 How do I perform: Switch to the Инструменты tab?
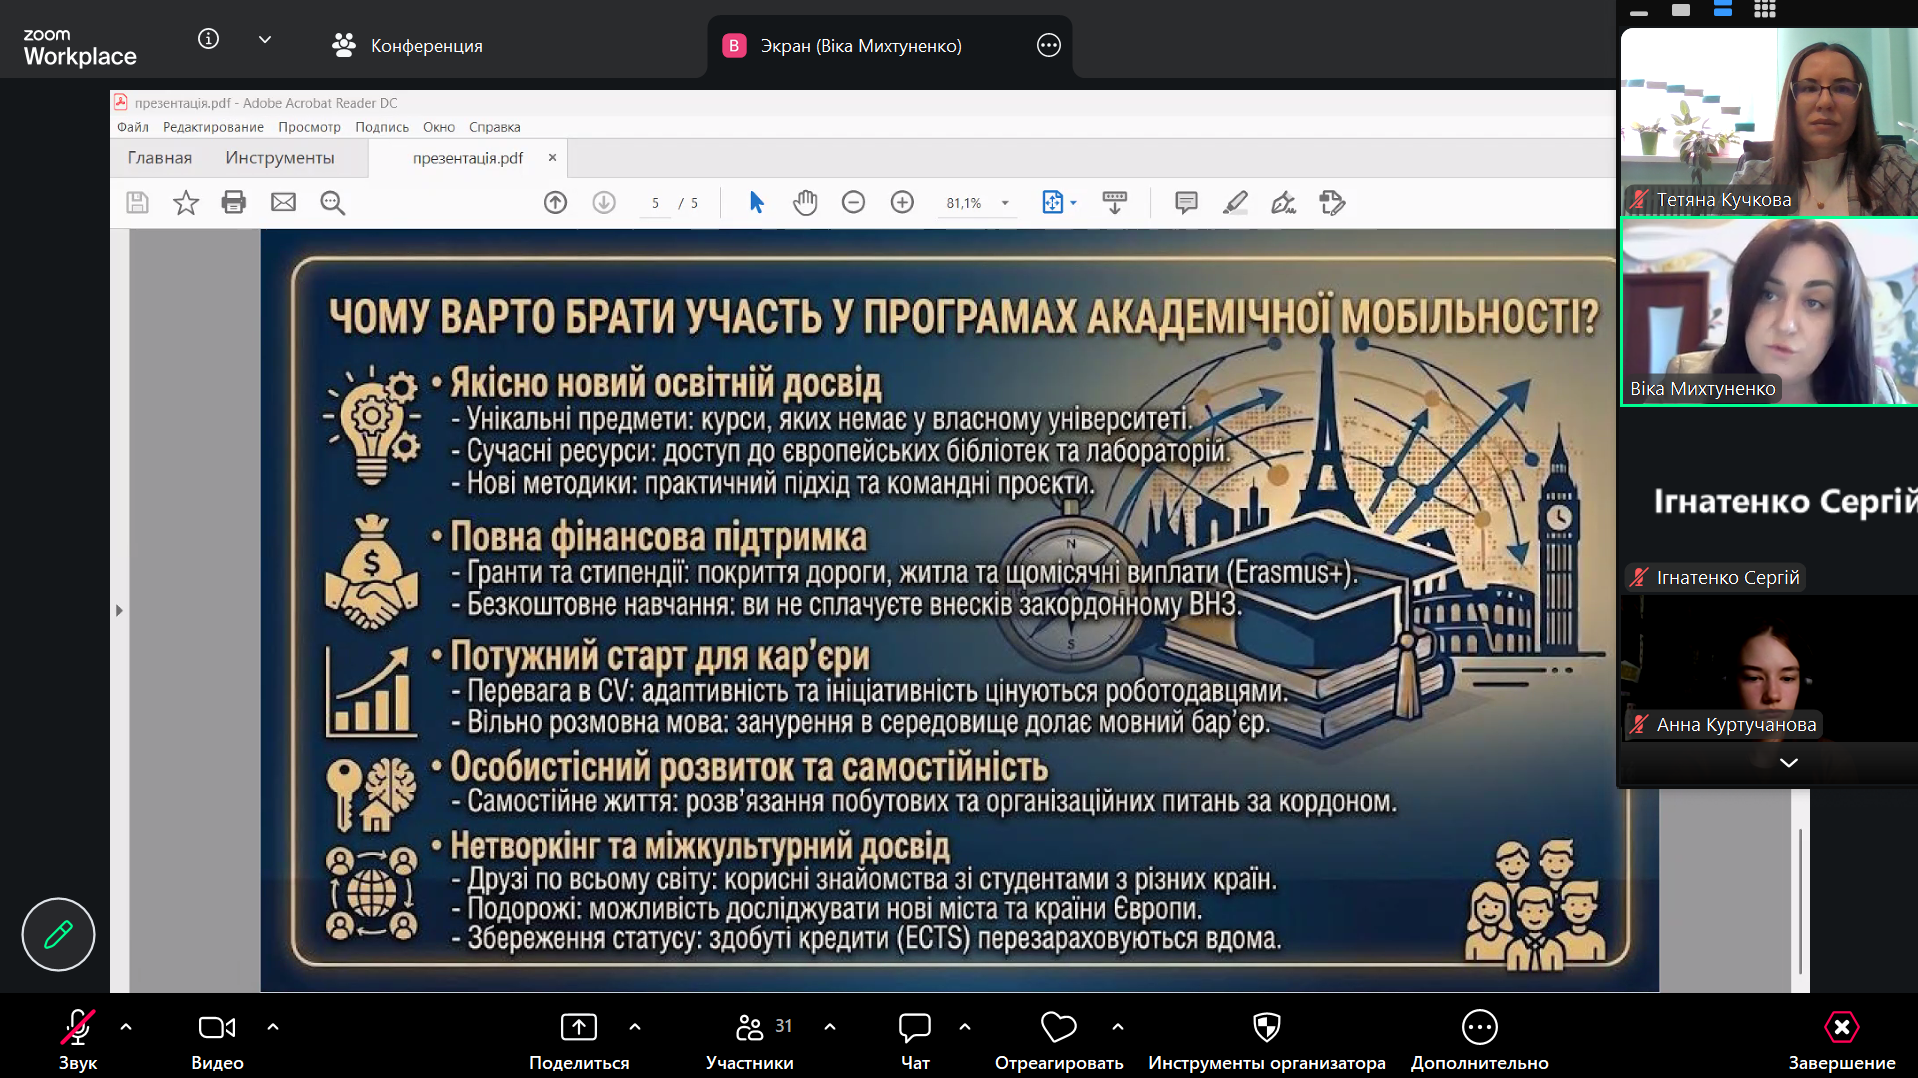pos(280,158)
